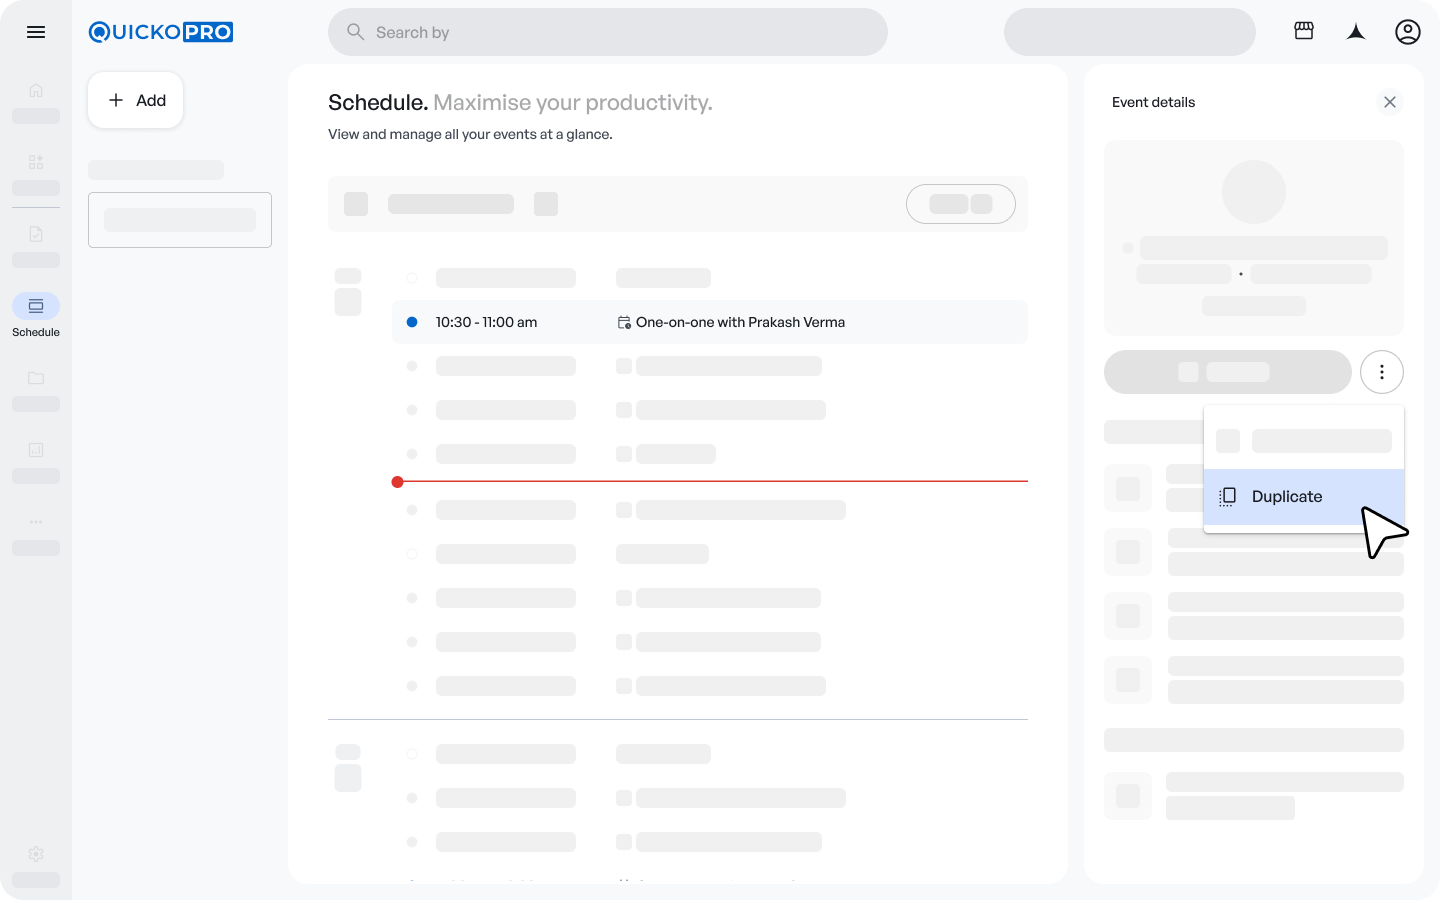This screenshot has height=900, width=1440.
Task: Click the red current-time marker dot
Action: coord(398,482)
